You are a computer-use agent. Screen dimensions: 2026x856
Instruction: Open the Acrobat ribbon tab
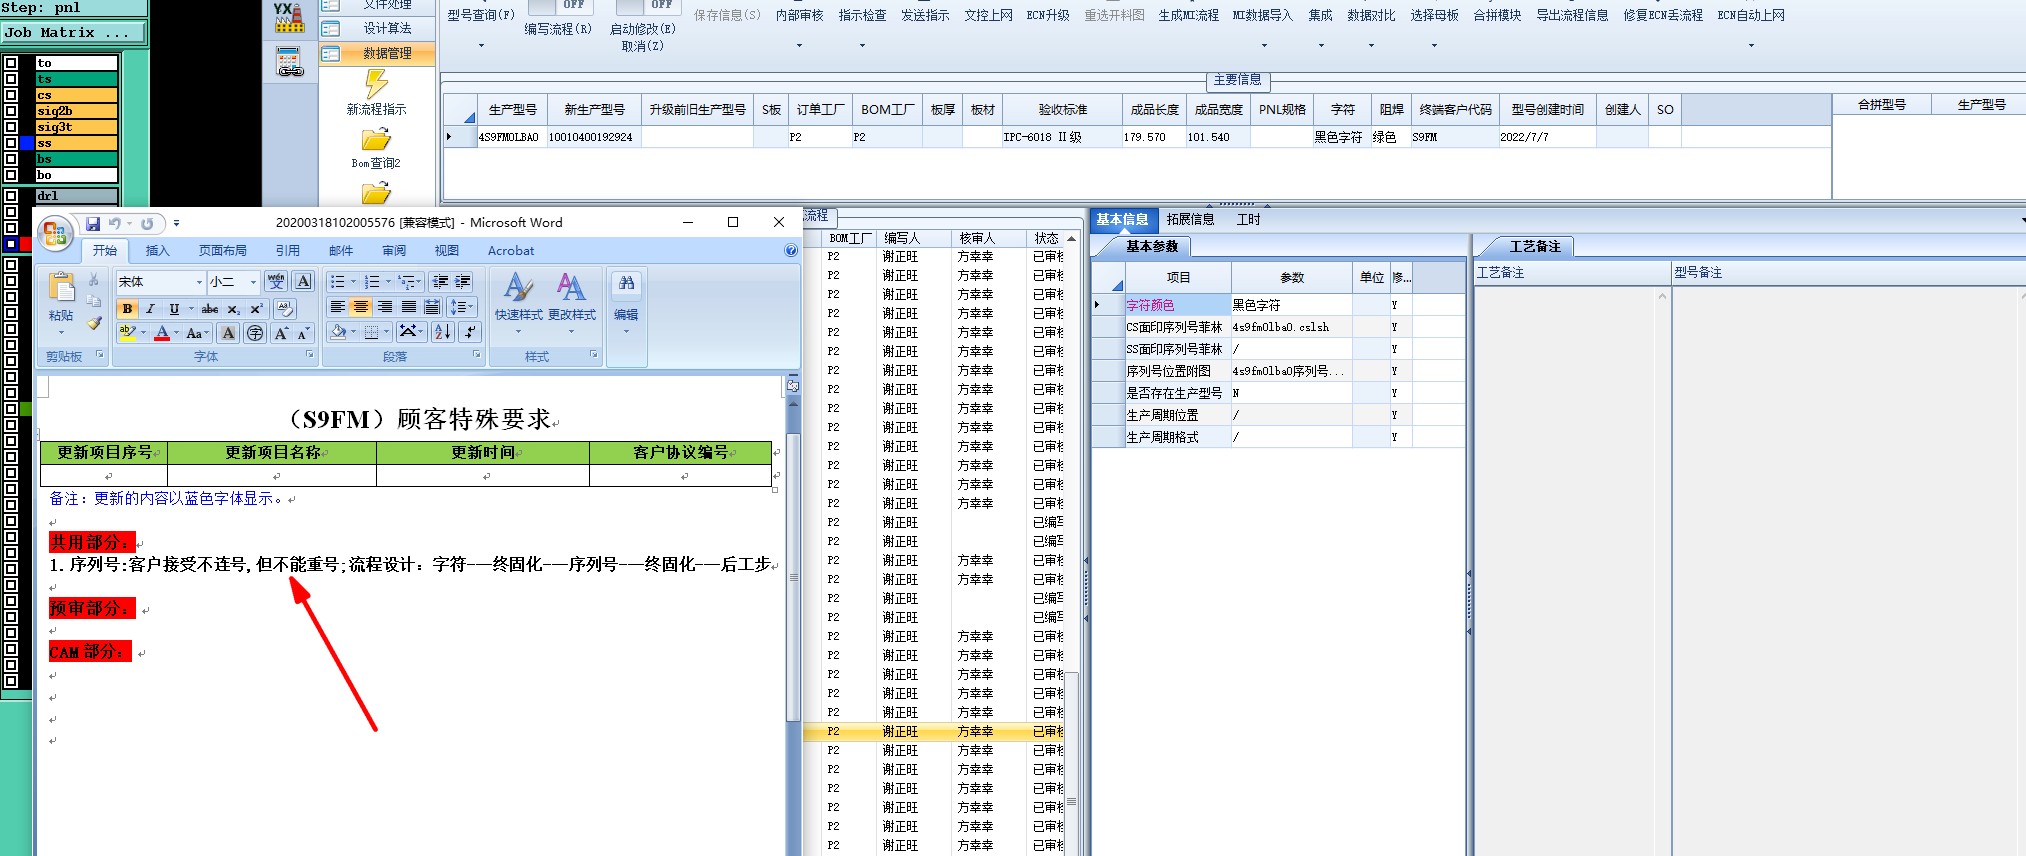[511, 251]
